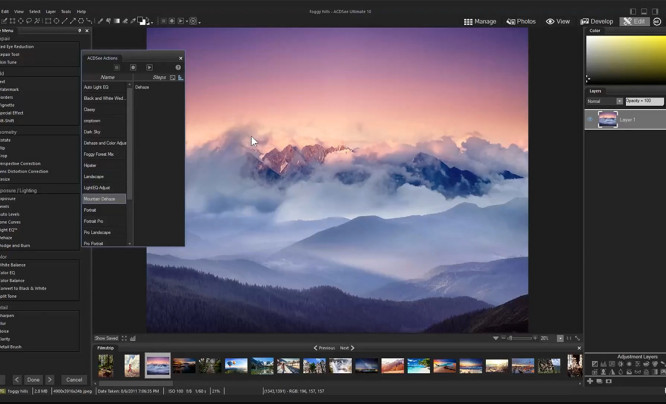This screenshot has height=404, width=666.
Task: Swap foreground and background color swatches in toolbar
Action: (x=147, y=18)
